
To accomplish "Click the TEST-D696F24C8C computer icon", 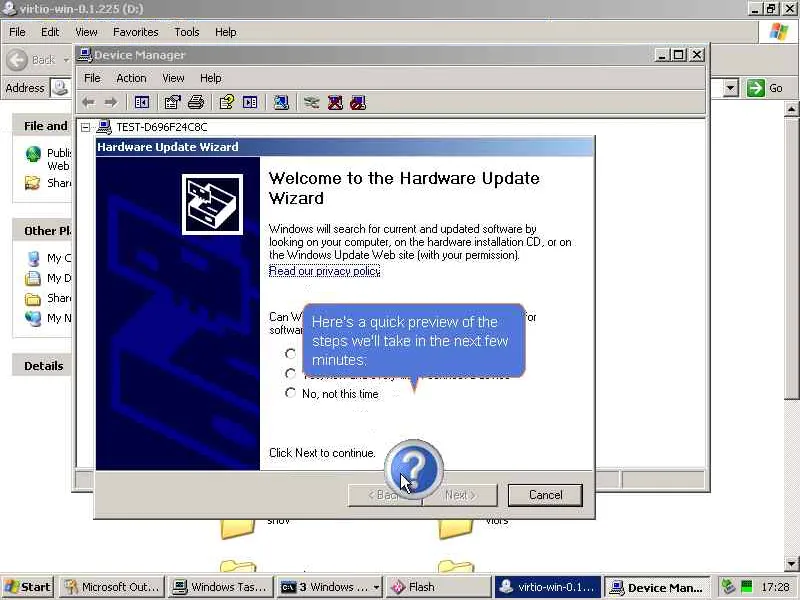I will (104, 127).
